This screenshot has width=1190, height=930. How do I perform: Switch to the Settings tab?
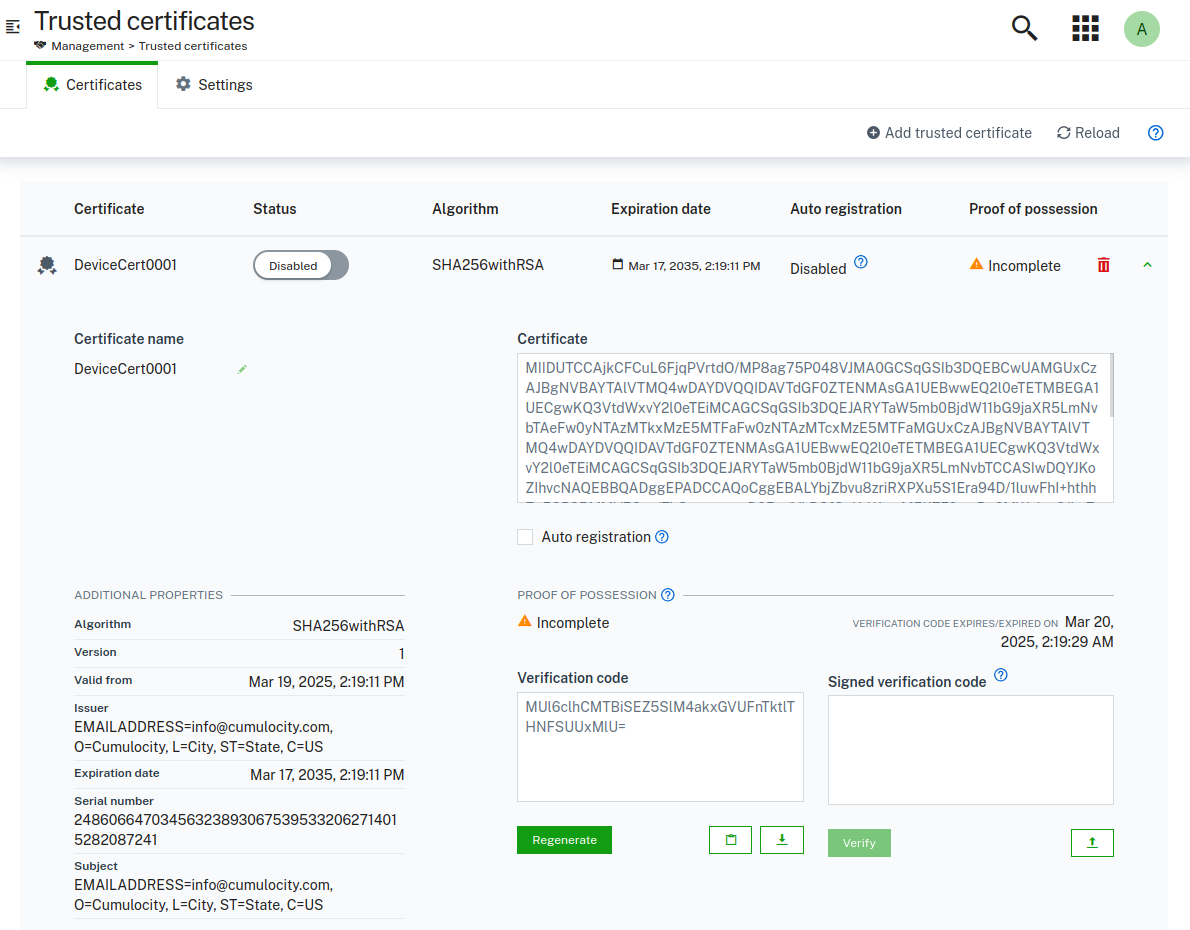(213, 85)
